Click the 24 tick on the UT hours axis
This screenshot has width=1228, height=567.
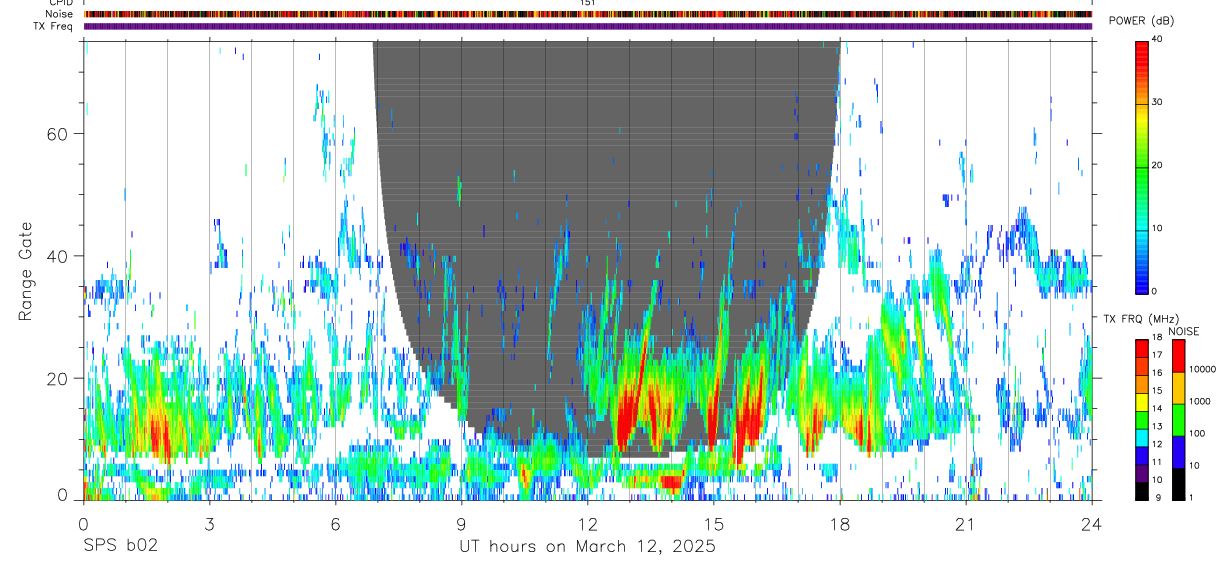1091,523
